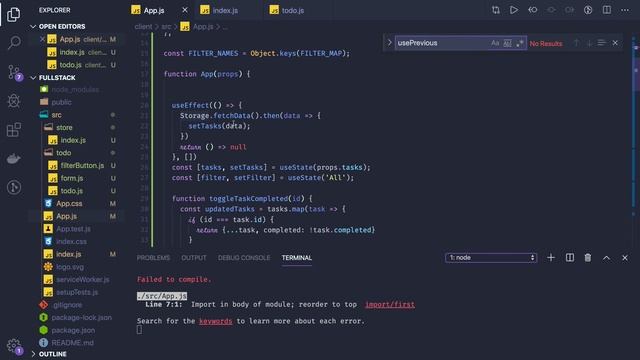
Task: Kill the terminal with trash icon
Action: pyautogui.click(x=588, y=258)
